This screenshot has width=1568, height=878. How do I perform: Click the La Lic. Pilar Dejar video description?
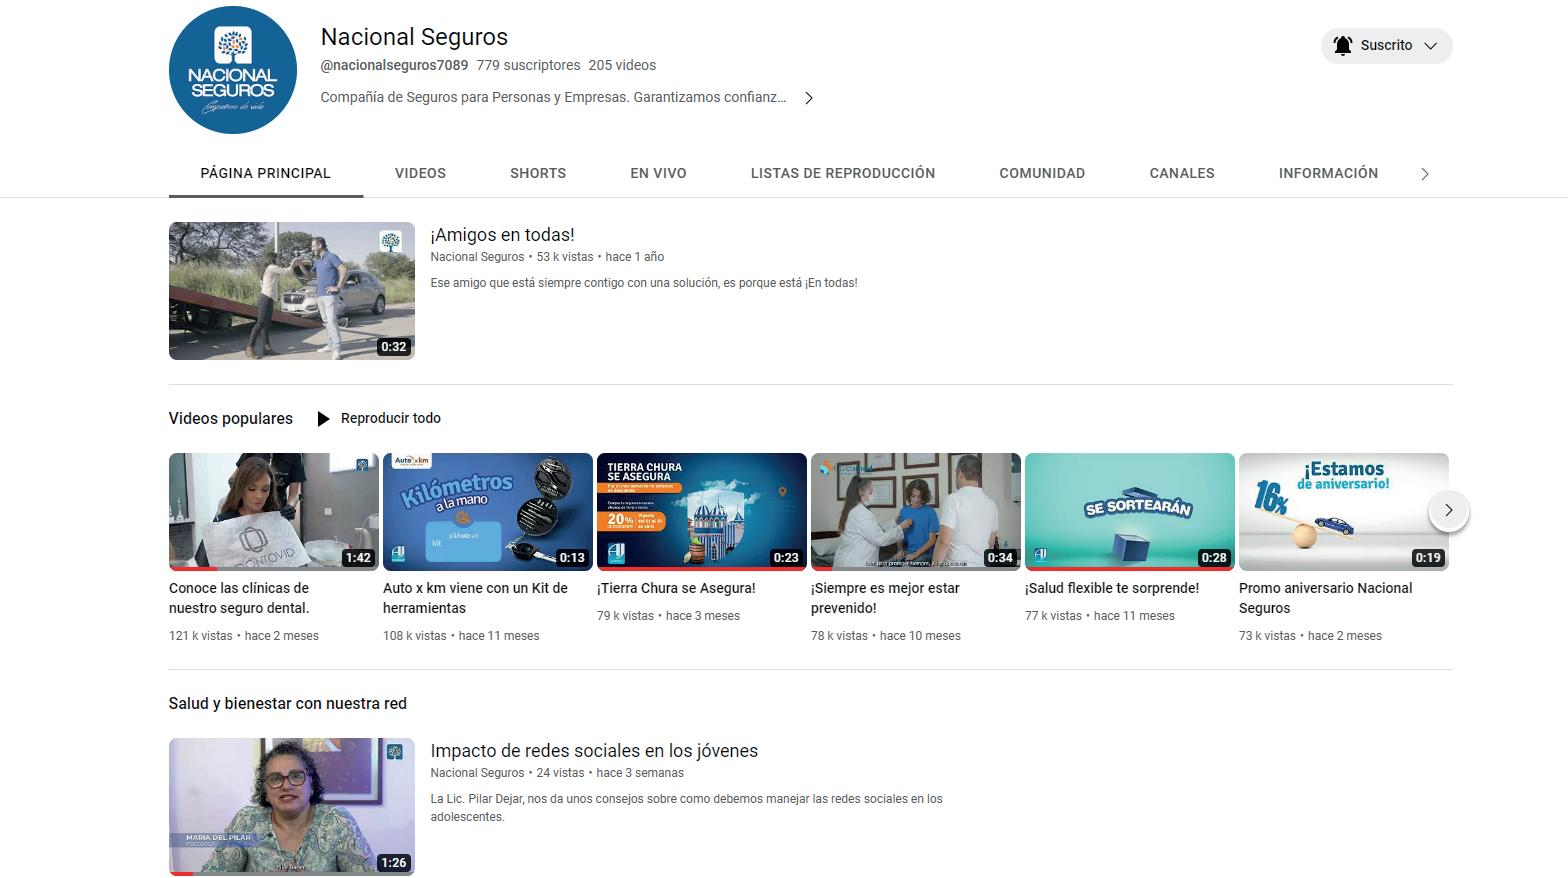click(x=686, y=808)
